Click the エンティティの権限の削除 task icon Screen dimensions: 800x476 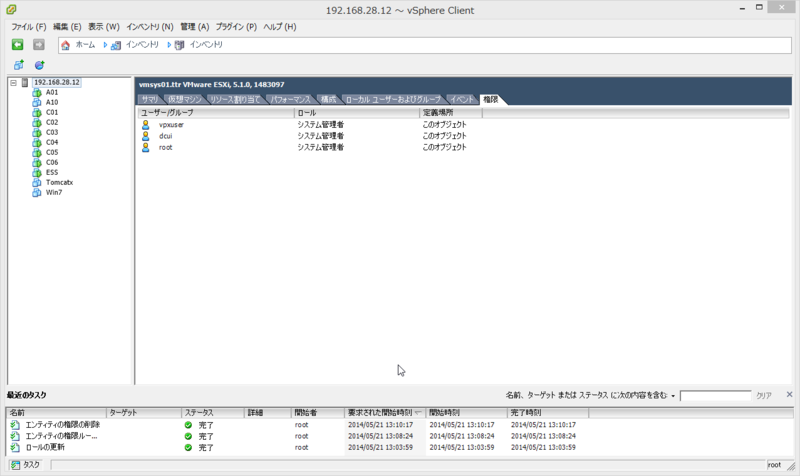coord(15,424)
